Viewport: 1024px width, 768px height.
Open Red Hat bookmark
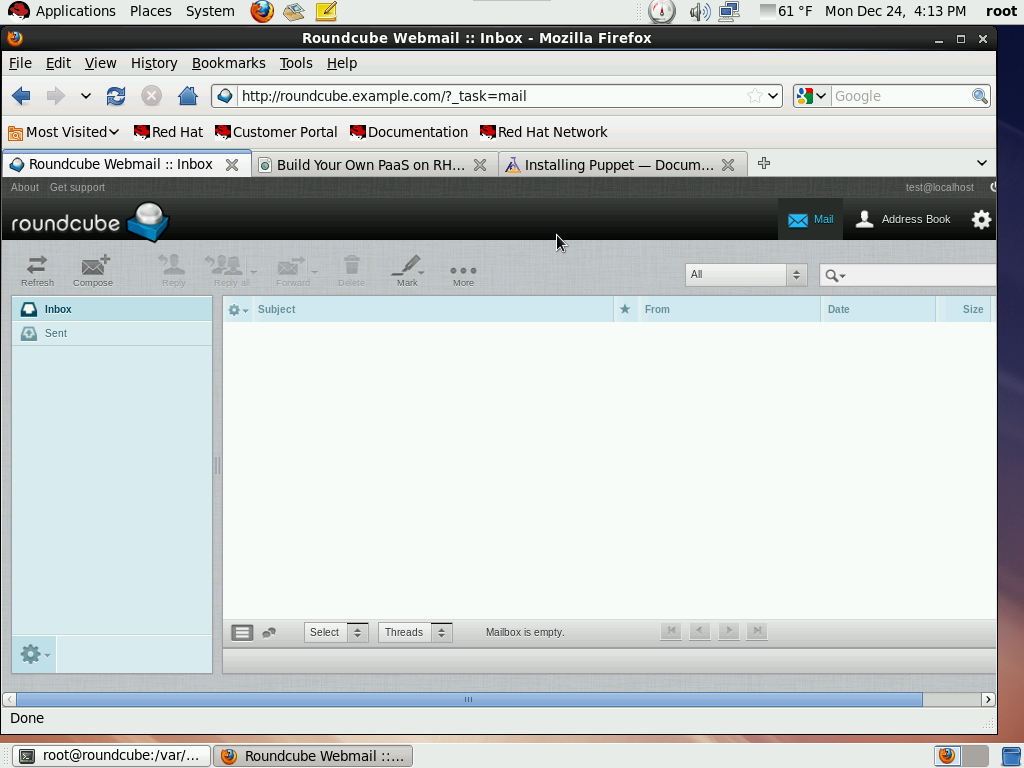[x=168, y=132]
